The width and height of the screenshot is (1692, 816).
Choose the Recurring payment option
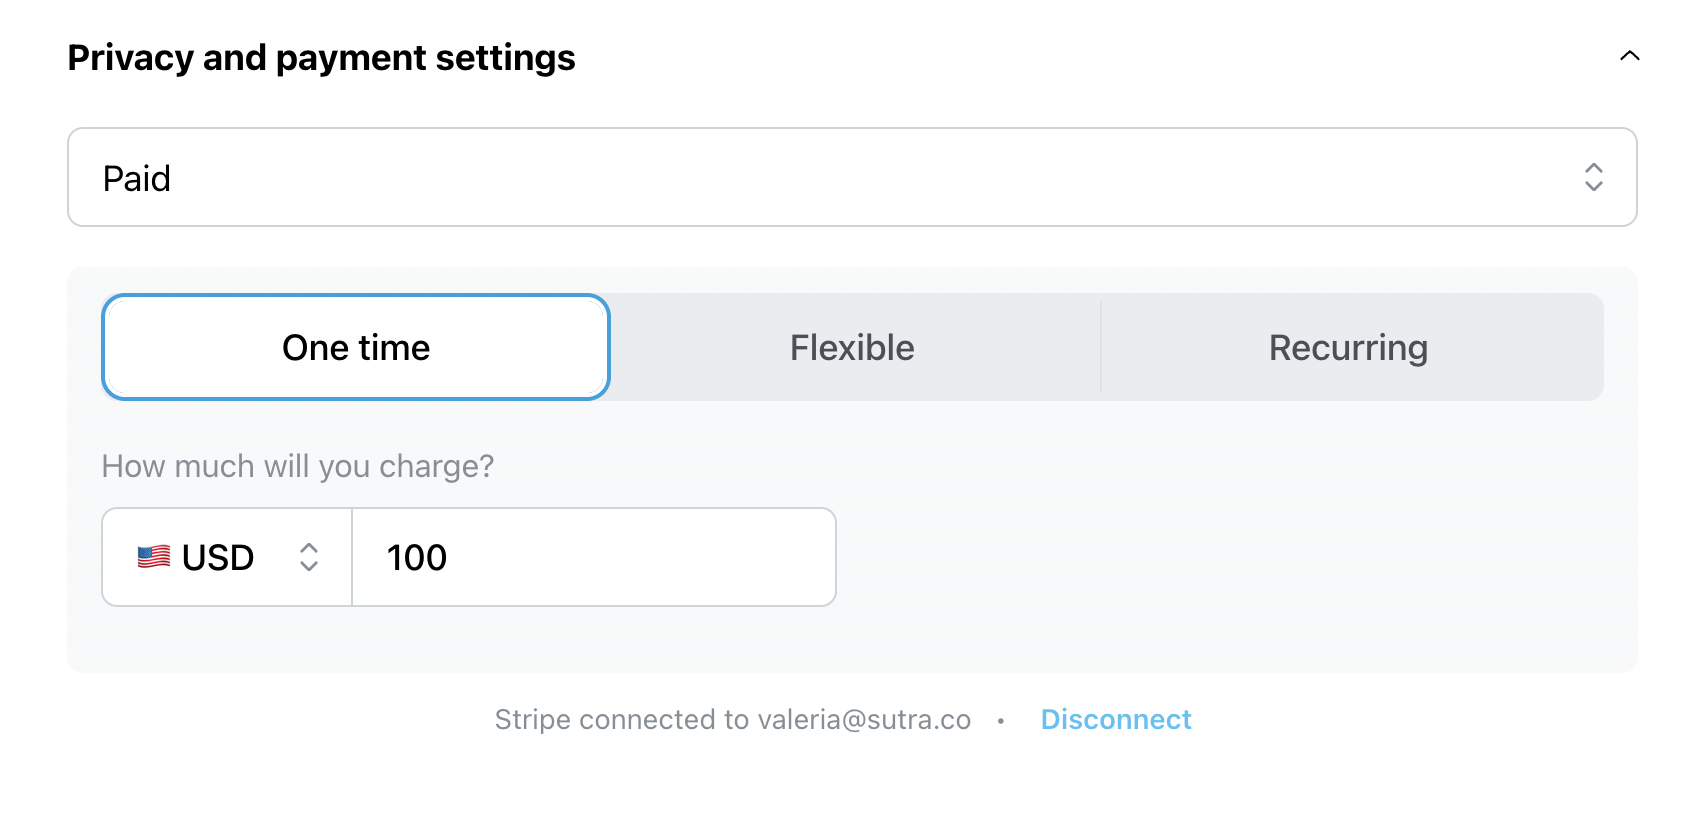coord(1349,347)
